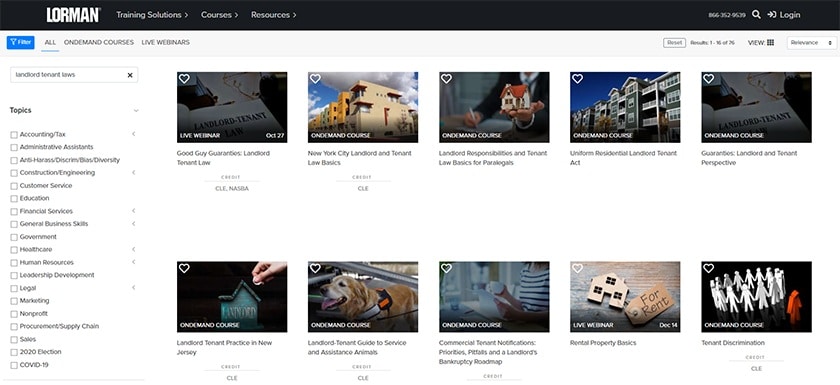Favorite Commercial Tenant Notifications course heart
The height and width of the screenshot is (385, 840).
(446, 268)
